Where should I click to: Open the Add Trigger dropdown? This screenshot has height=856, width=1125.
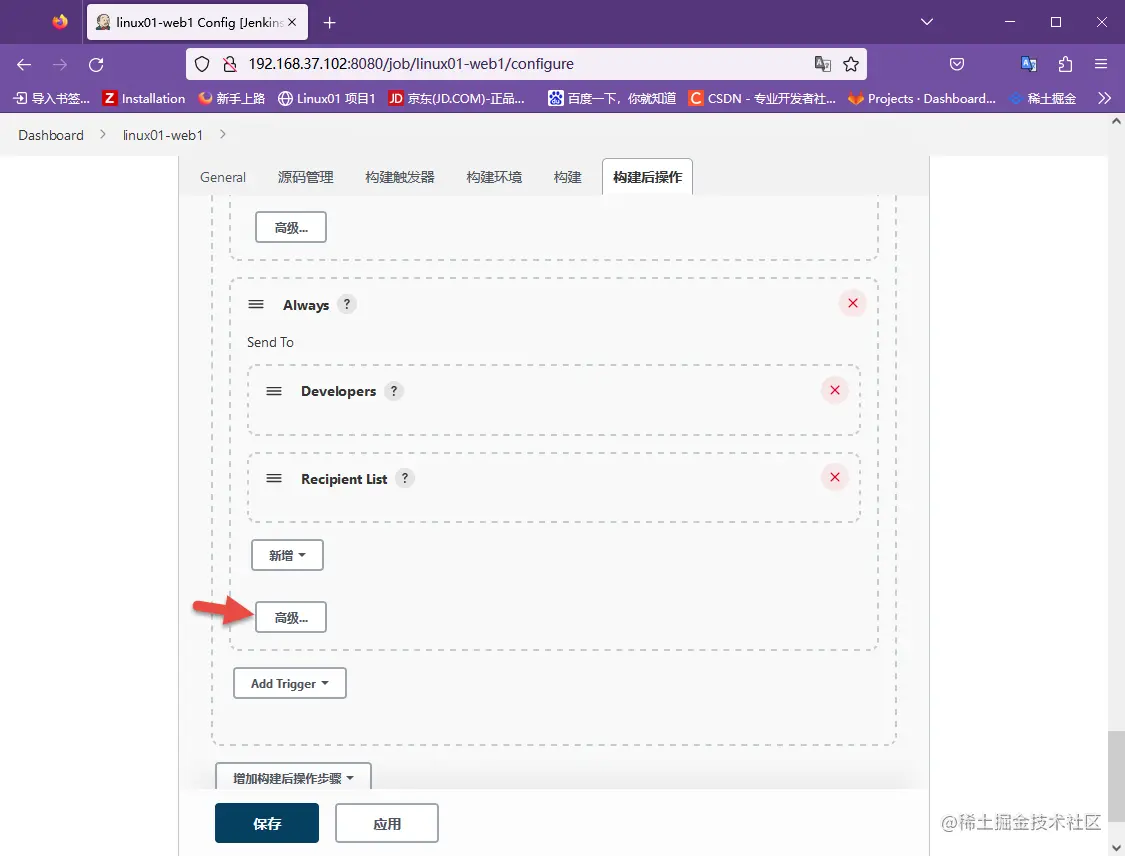tap(290, 684)
